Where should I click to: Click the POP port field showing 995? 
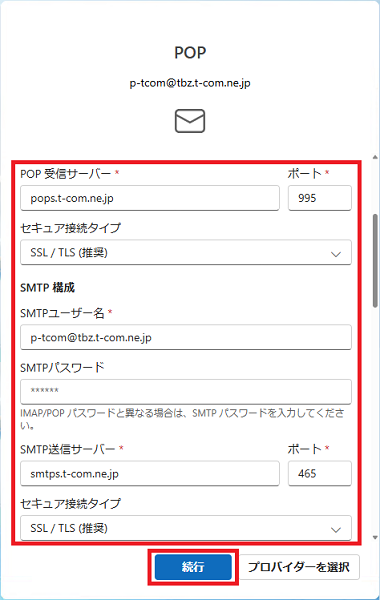pyautogui.click(x=320, y=198)
